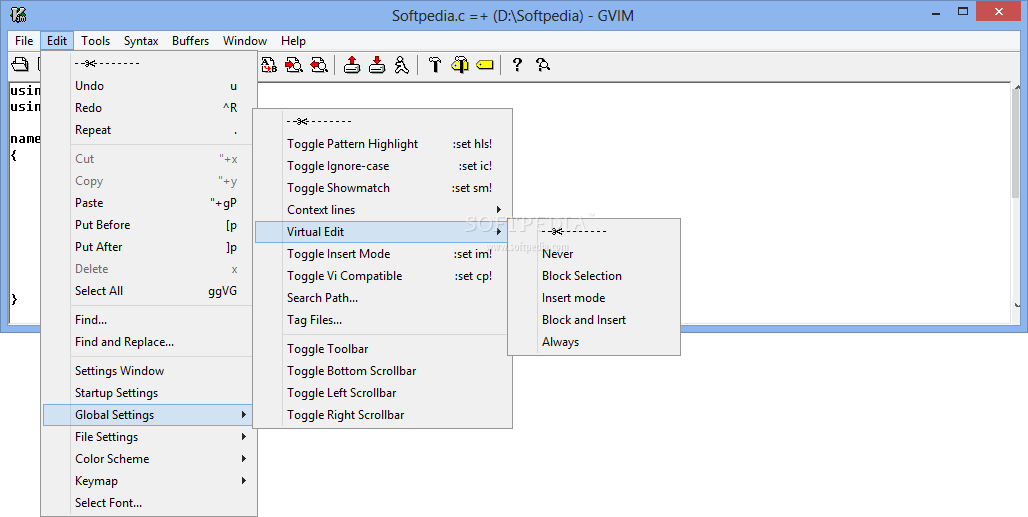Choose Repeat from Edit menu
Image resolution: width=1028 pixels, height=517 pixels.
[x=149, y=130]
